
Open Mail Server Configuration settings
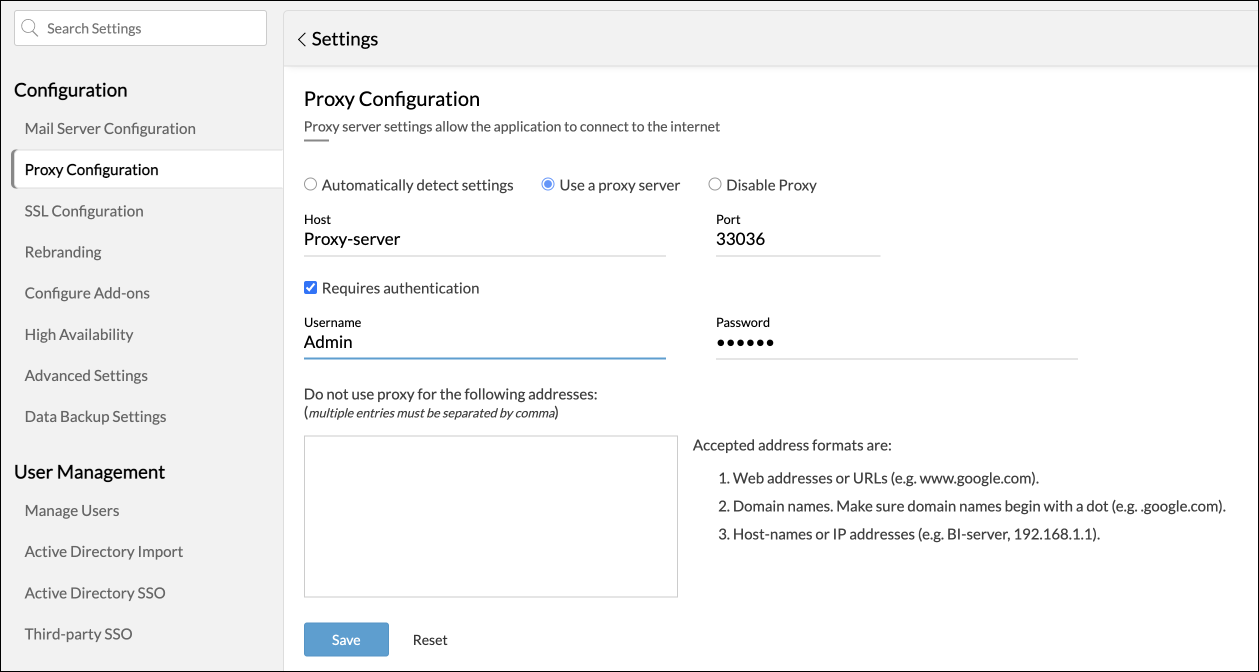click(x=110, y=129)
